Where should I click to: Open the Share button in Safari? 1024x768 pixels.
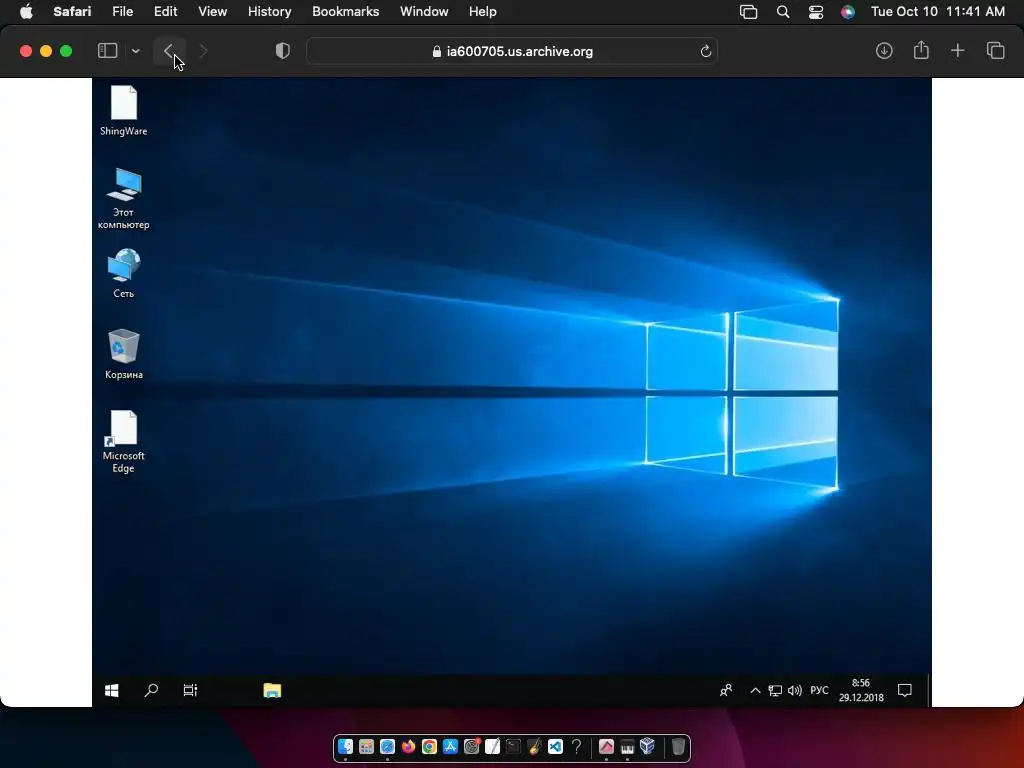tap(921, 50)
